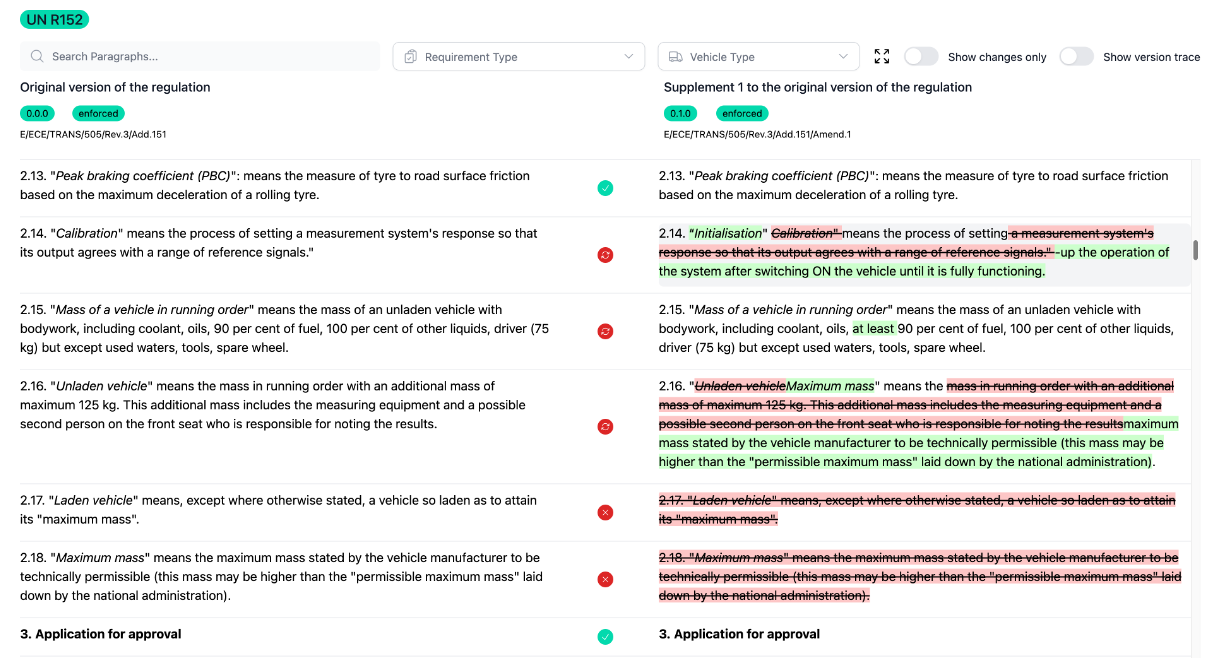Click the red modification icon next to paragraph 2.14
Image resolution: width=1226 pixels, height=658 pixels.
point(605,255)
